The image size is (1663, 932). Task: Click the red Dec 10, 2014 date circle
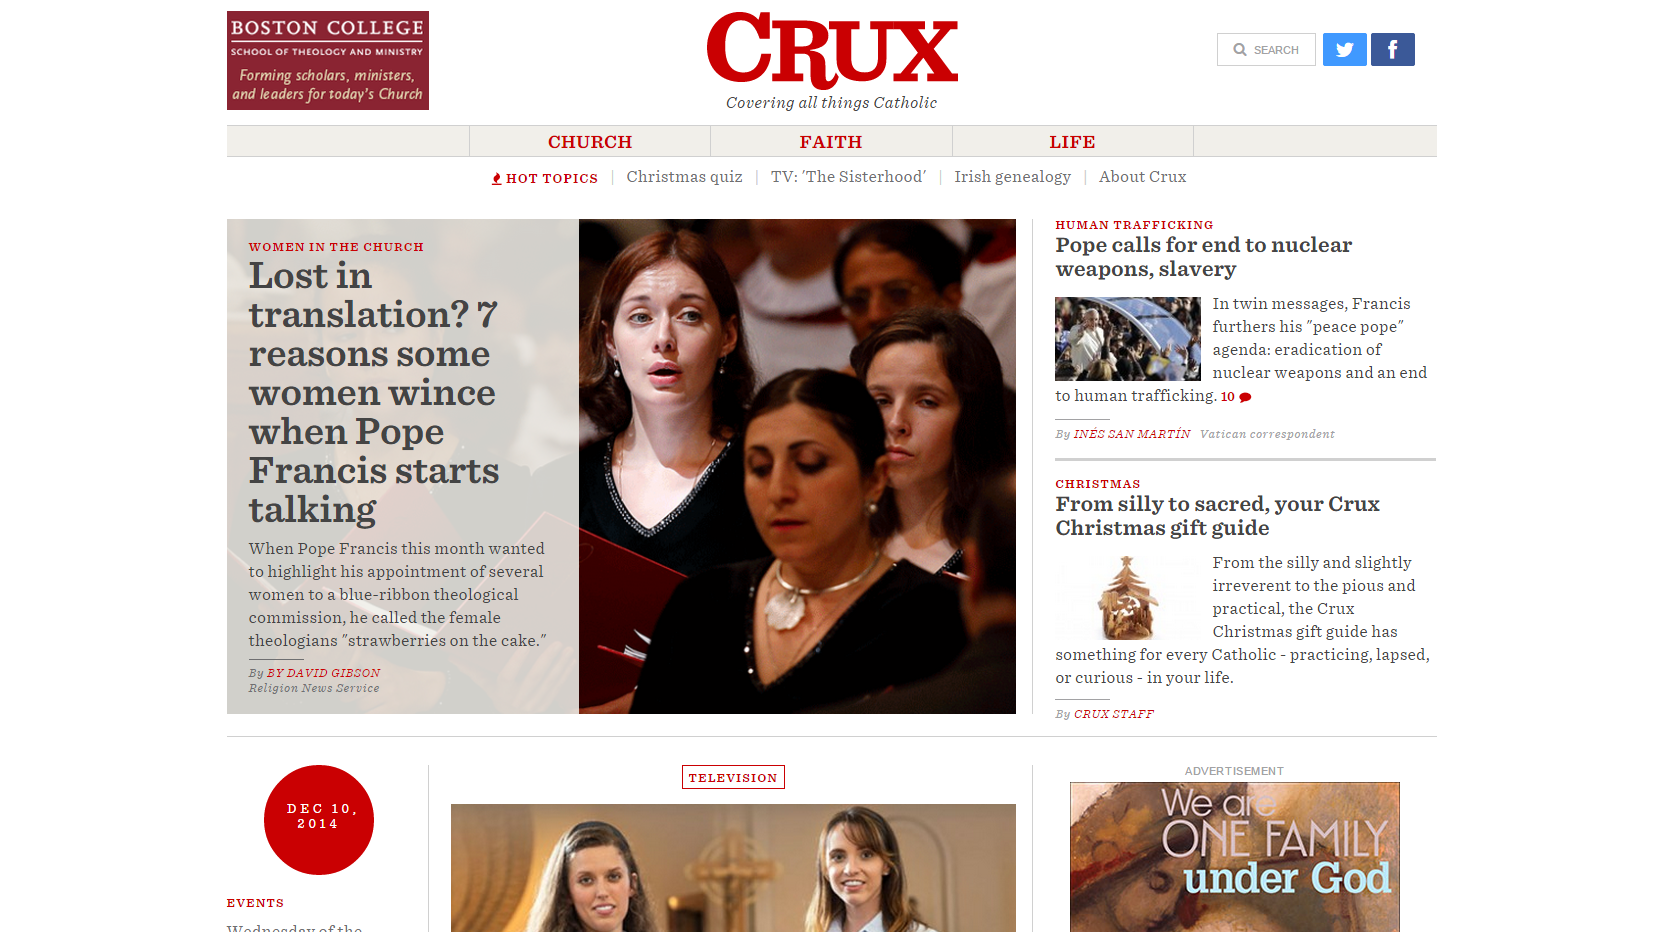point(319,820)
